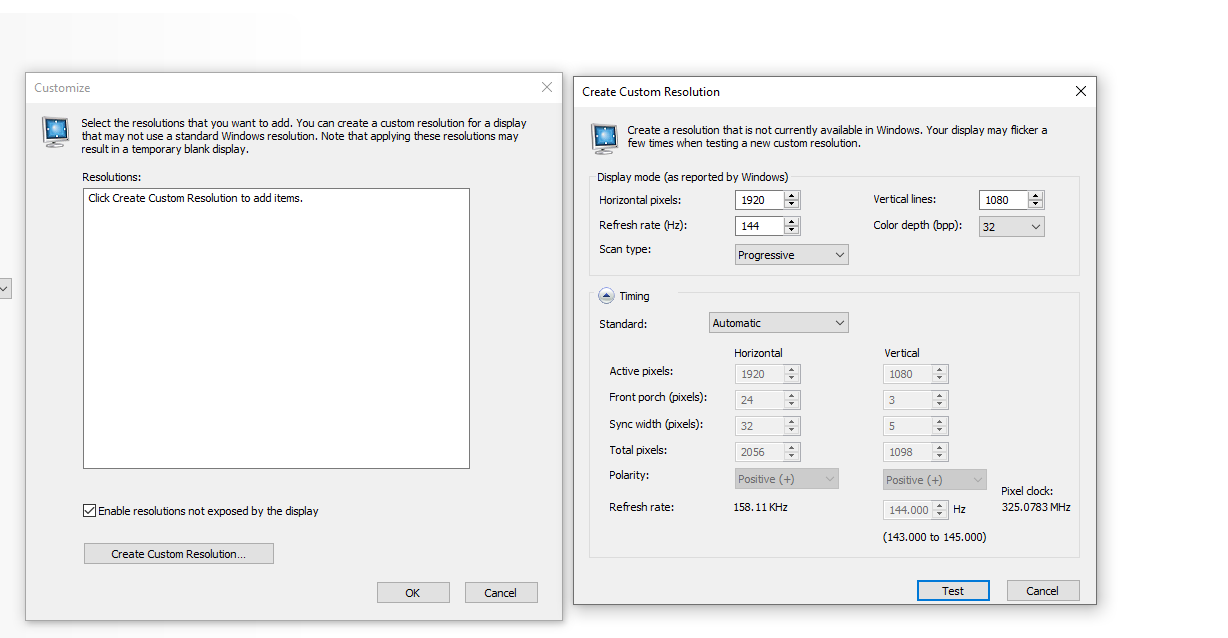Screen dimensions: 1228x638
Task: Increase Horizontal pixels with its up arrow
Action: pyautogui.click(x=793, y=196)
